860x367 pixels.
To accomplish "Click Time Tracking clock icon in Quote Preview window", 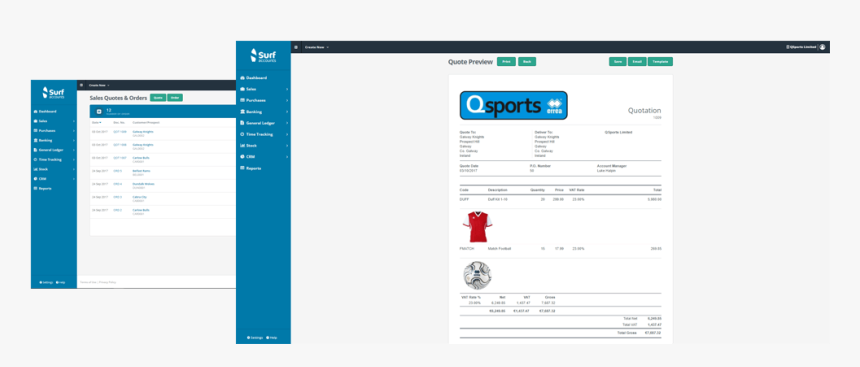I will [242, 134].
